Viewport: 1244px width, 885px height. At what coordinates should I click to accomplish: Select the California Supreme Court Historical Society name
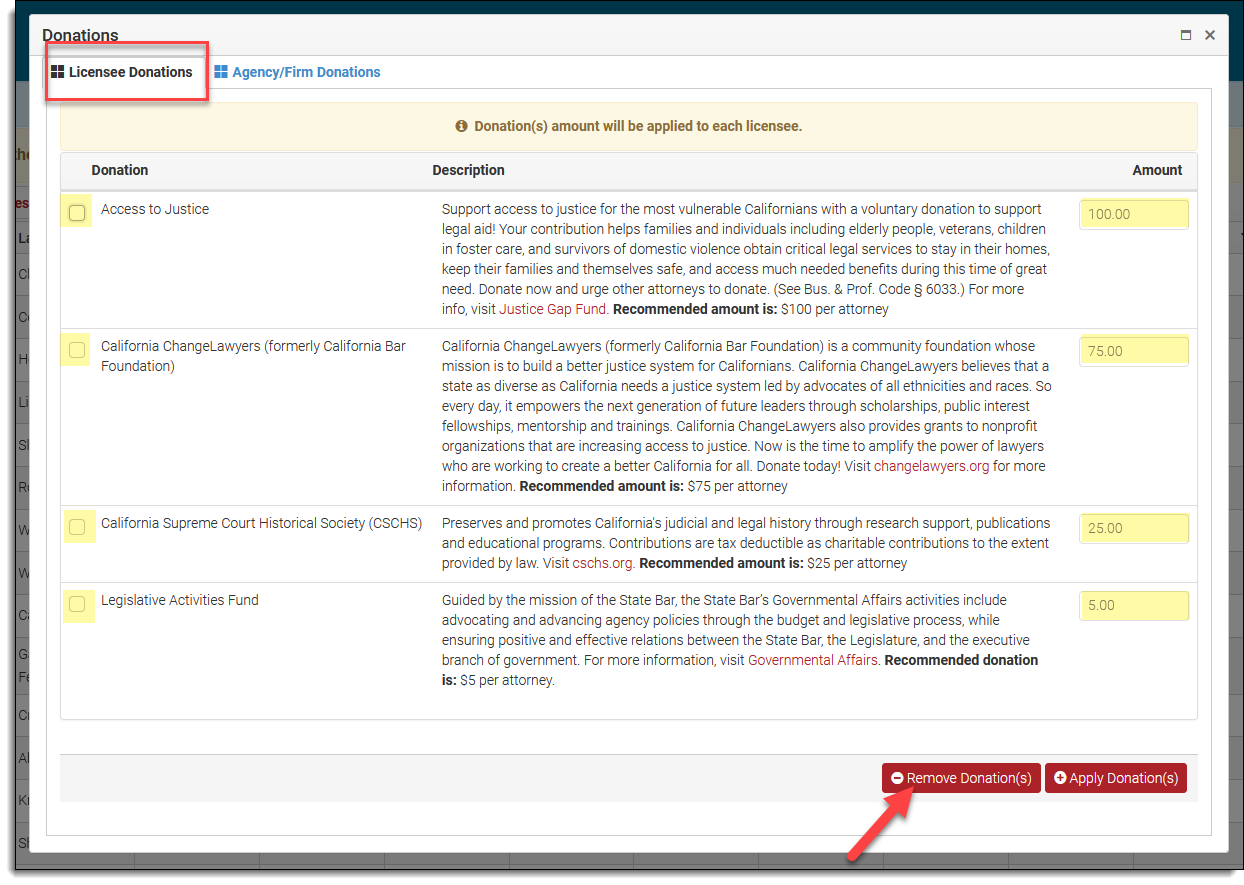(x=262, y=523)
